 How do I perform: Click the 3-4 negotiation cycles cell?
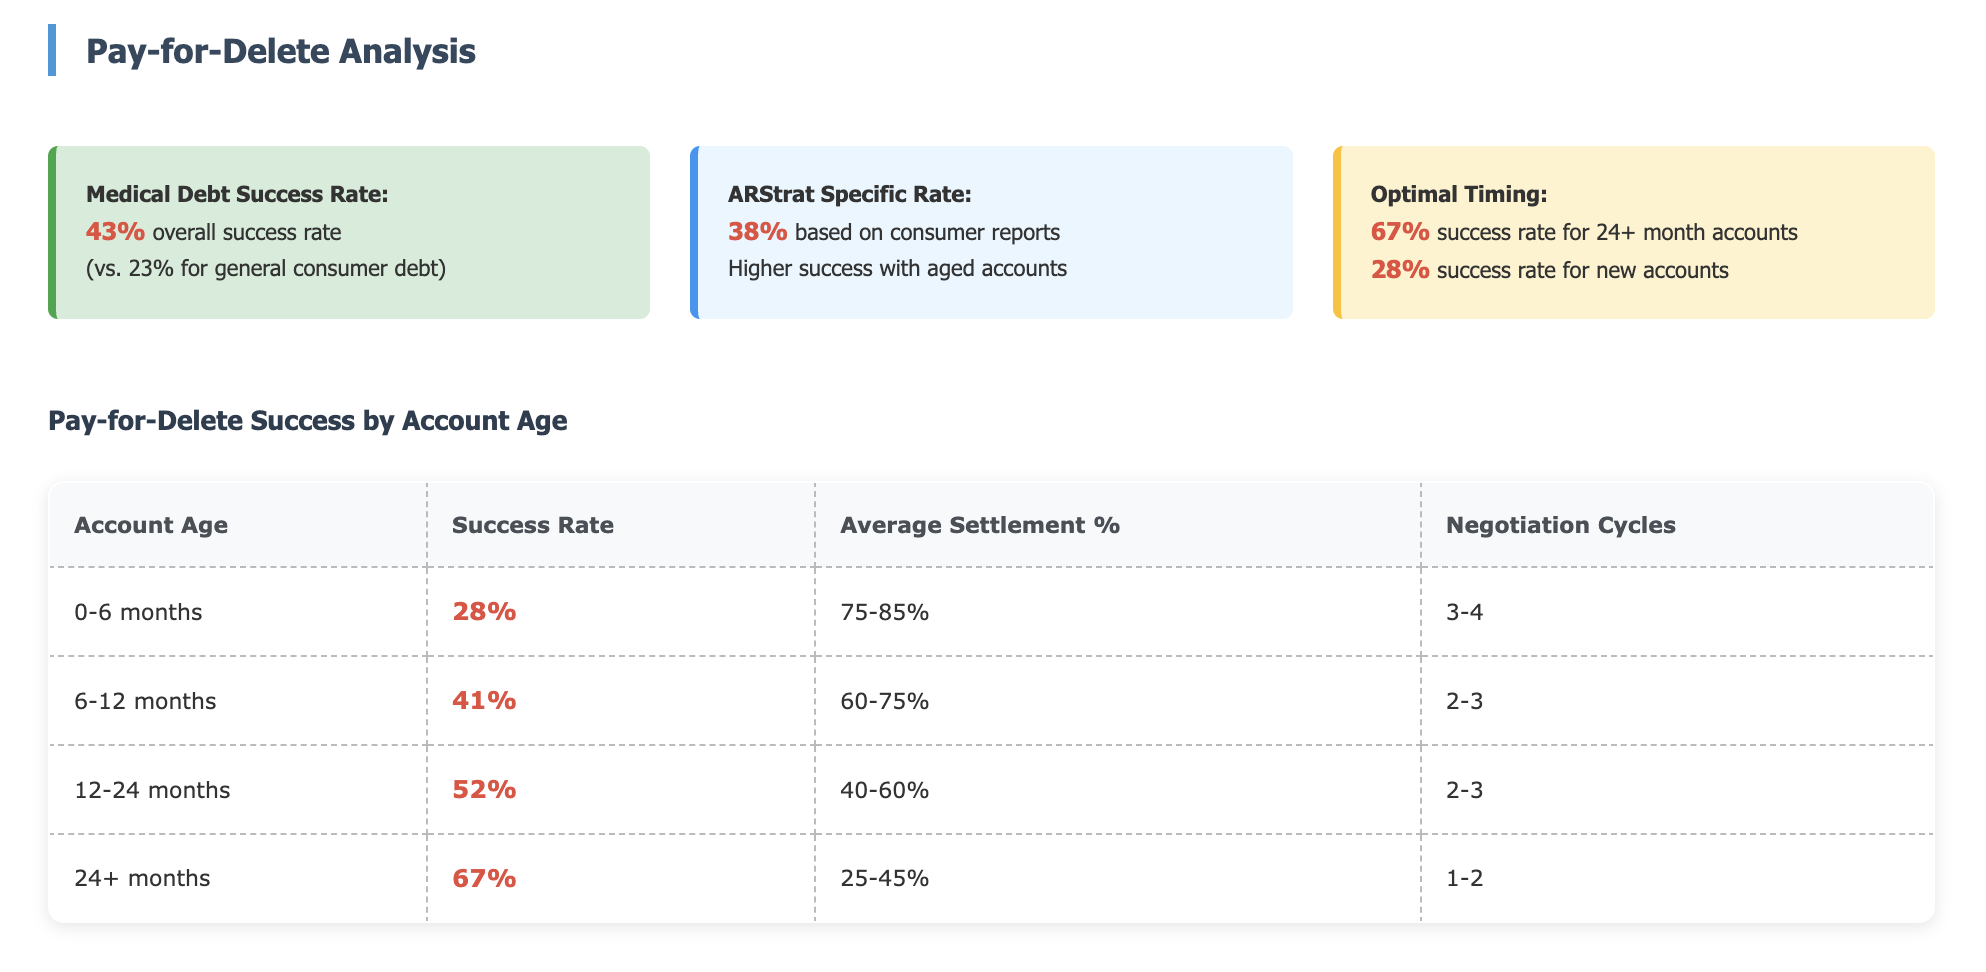pos(1465,612)
